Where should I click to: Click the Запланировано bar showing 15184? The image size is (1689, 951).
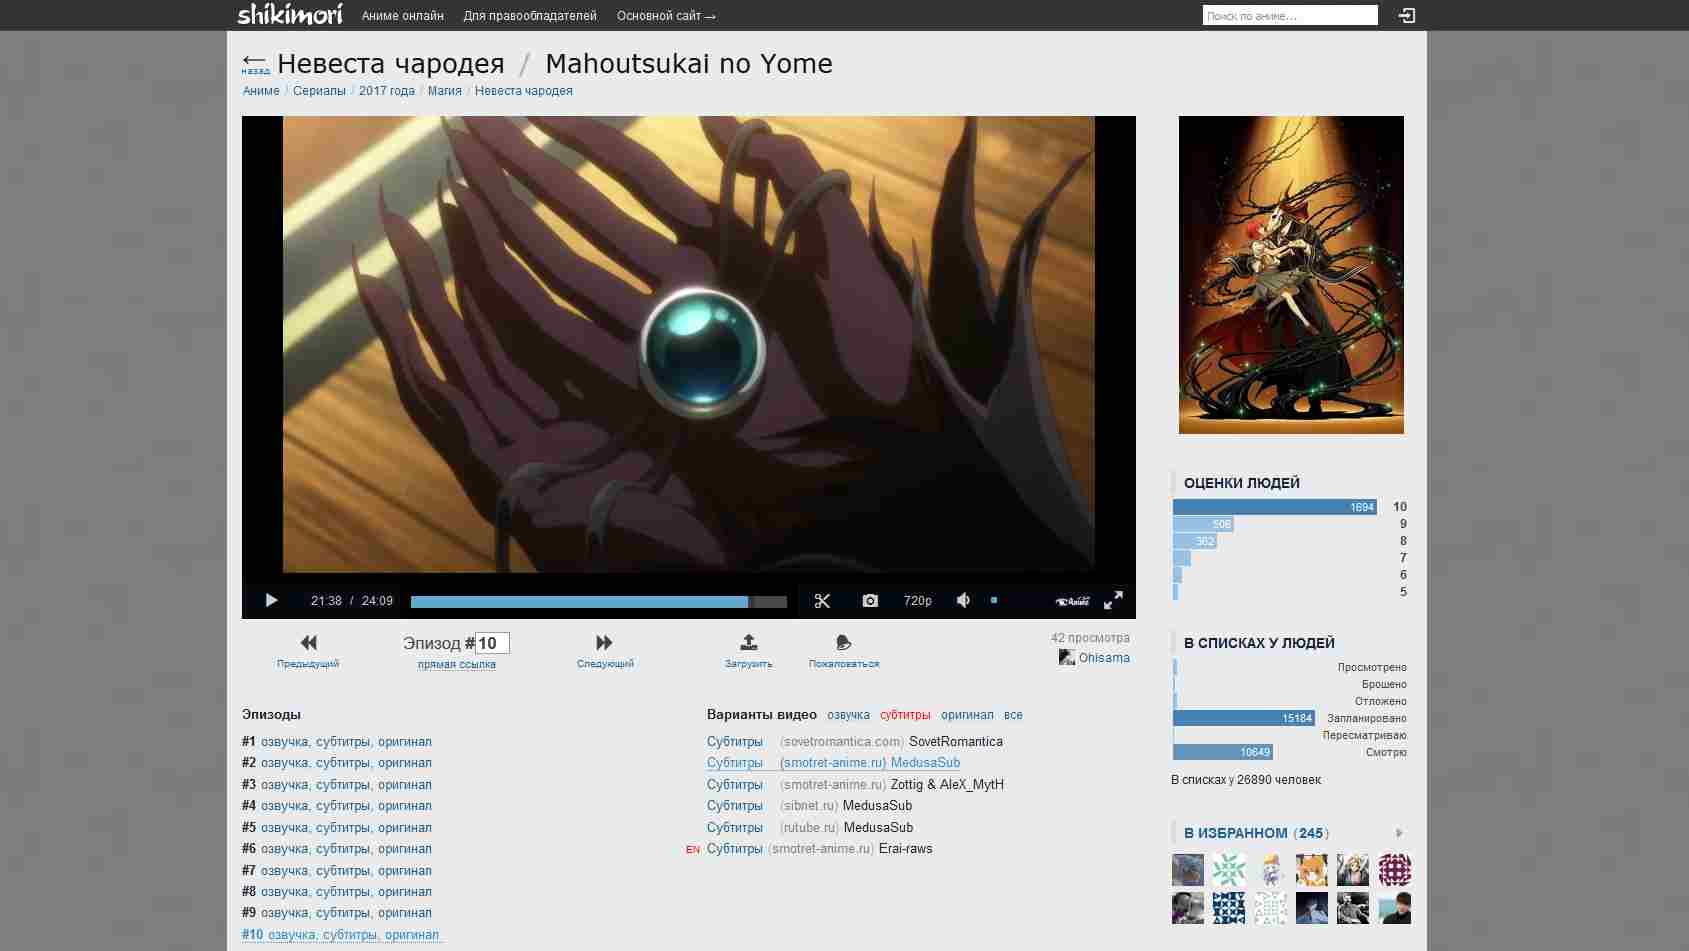click(1243, 718)
